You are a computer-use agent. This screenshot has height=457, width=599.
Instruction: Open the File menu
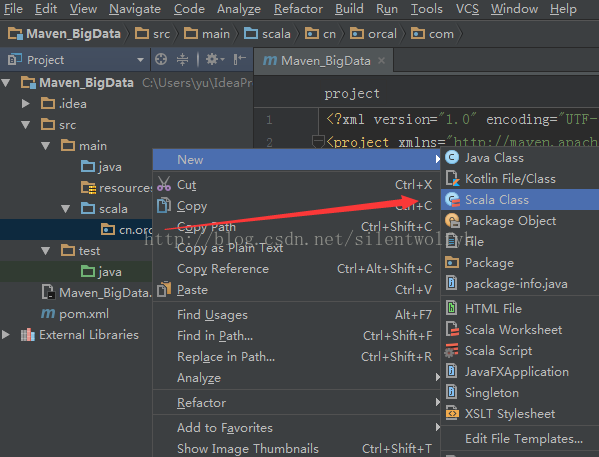coord(13,9)
